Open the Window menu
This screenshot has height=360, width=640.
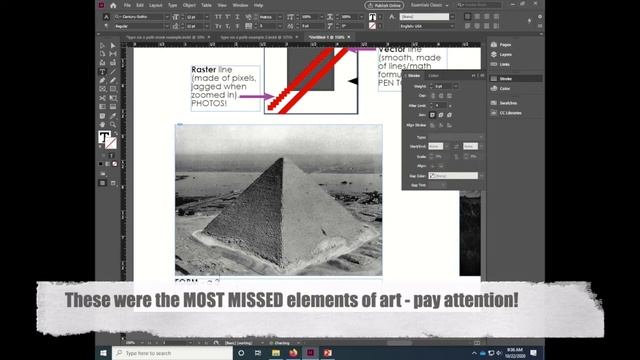click(240, 5)
